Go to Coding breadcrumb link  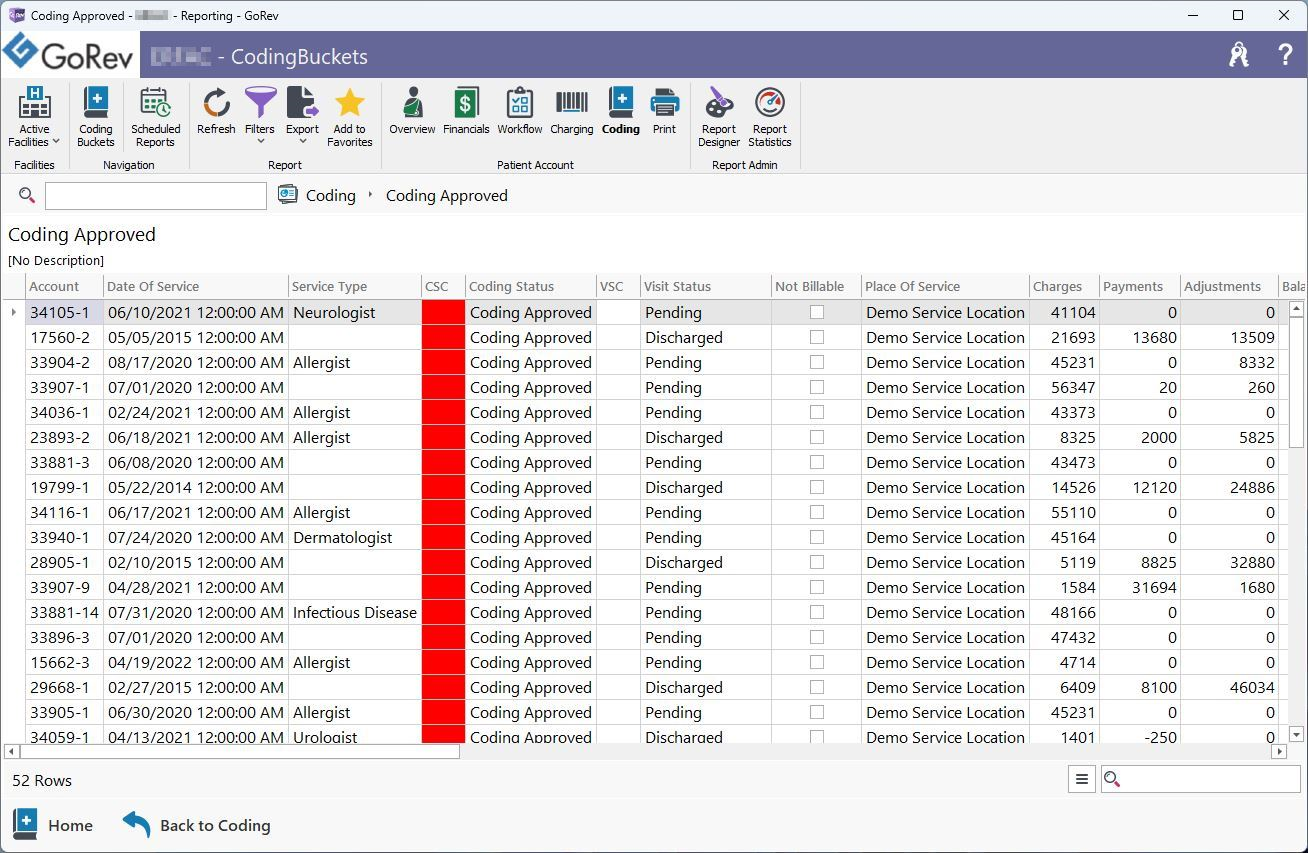(x=331, y=195)
